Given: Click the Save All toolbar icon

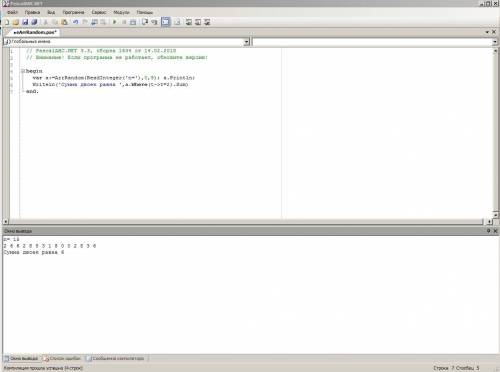Looking at the screenshot, I should click(x=34, y=22).
